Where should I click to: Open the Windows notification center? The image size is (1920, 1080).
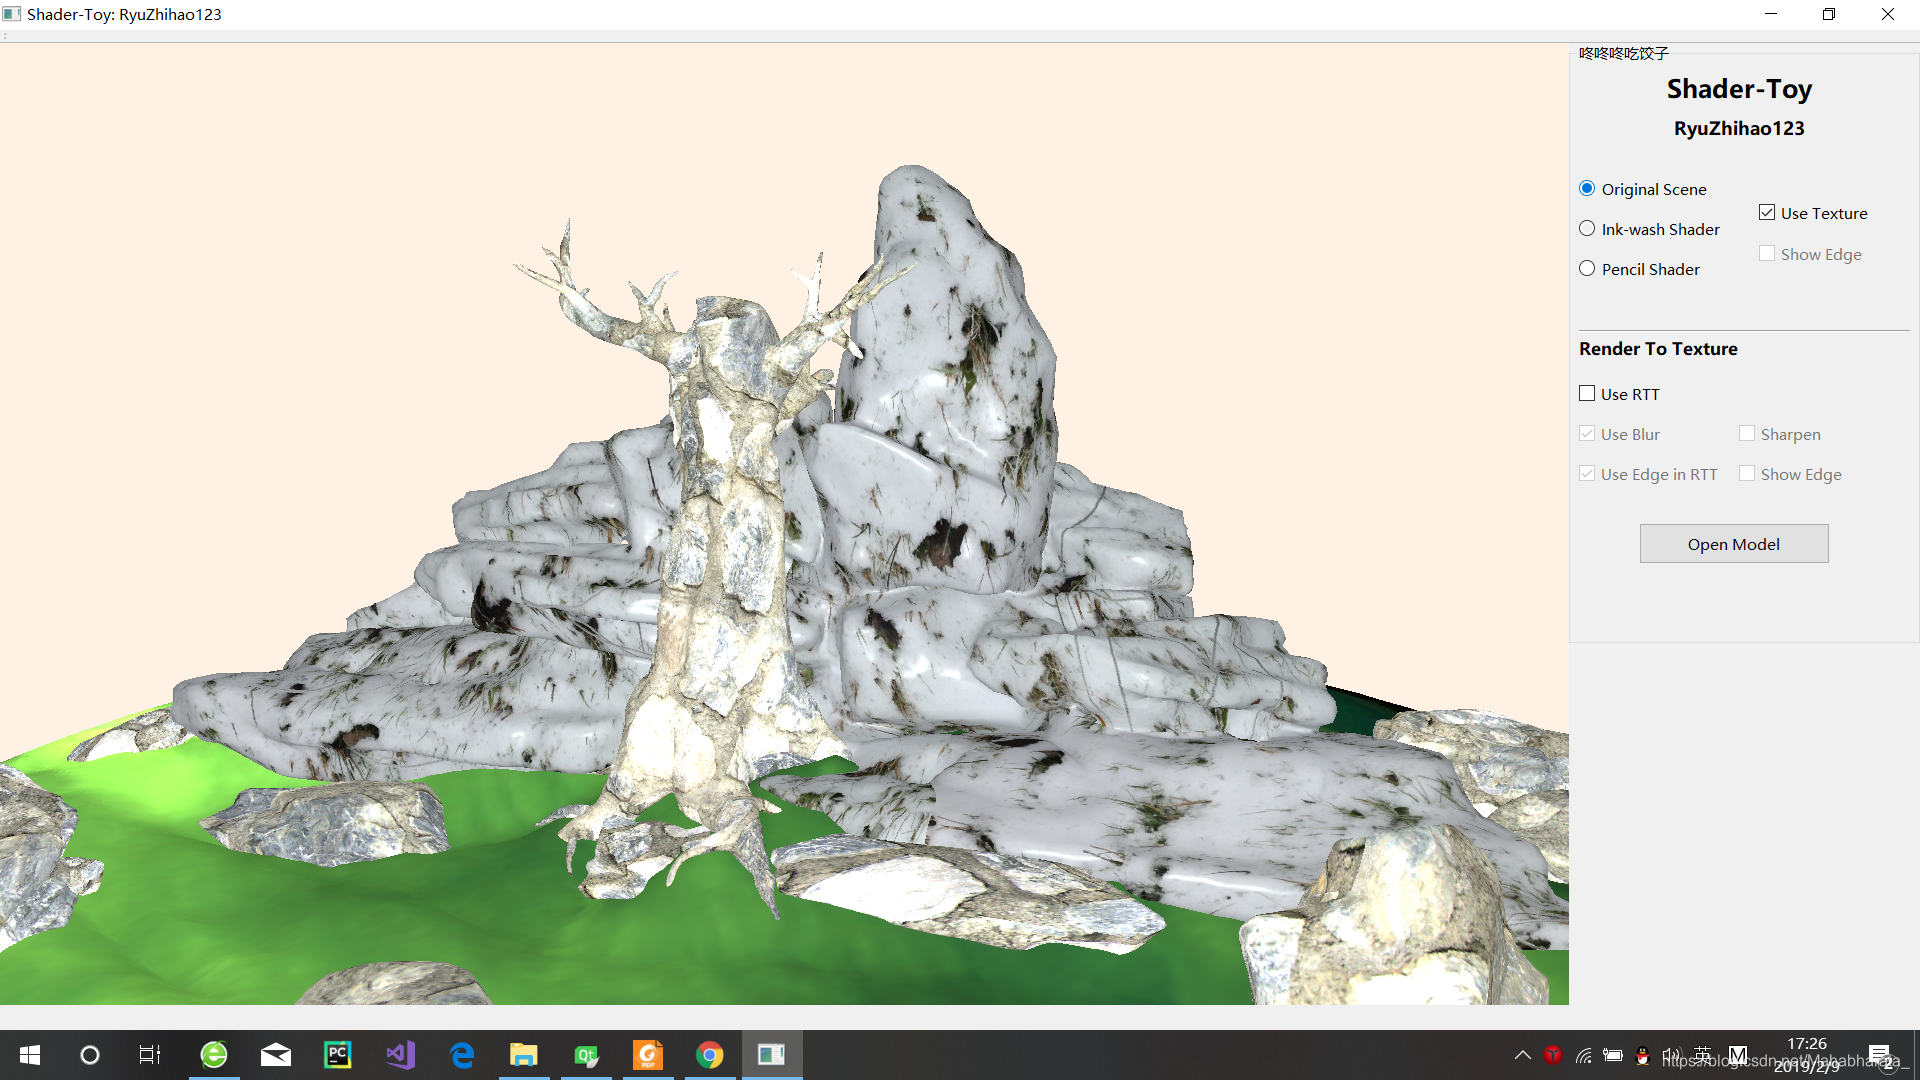(1879, 1055)
